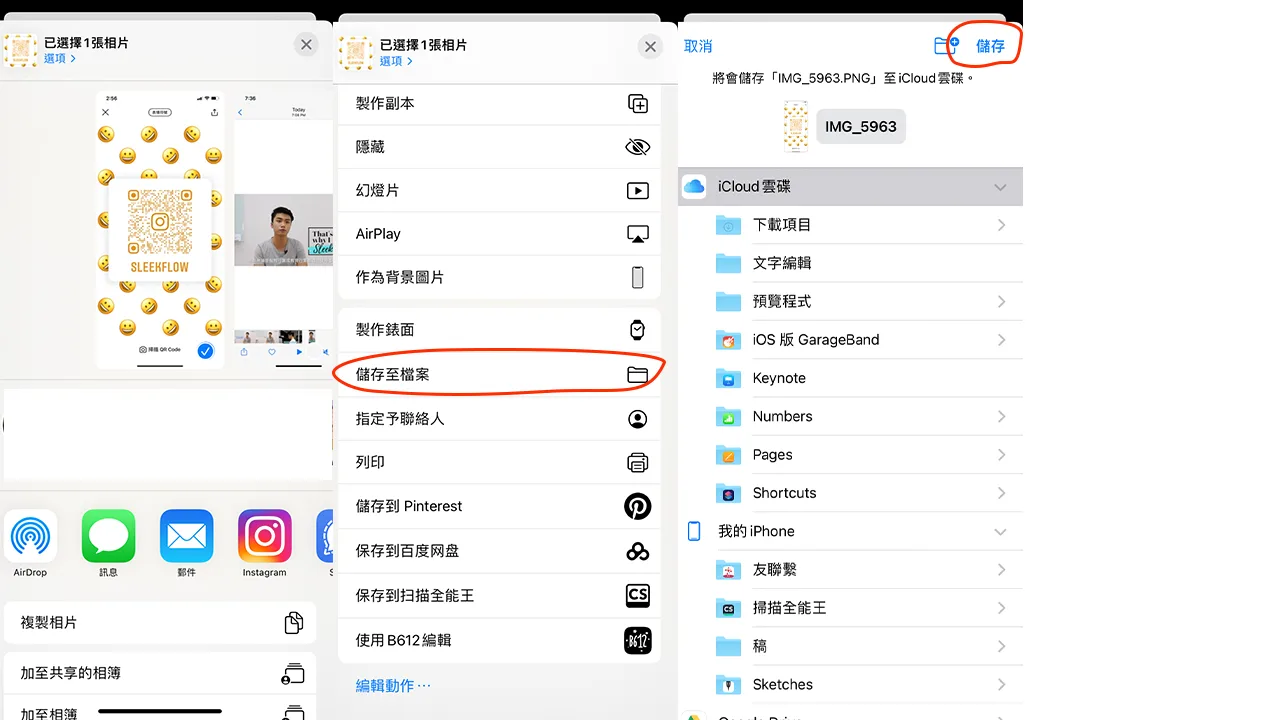Toggle the blue selection checkmark on QR photo
This screenshot has width=1280, height=720.
tap(205, 351)
